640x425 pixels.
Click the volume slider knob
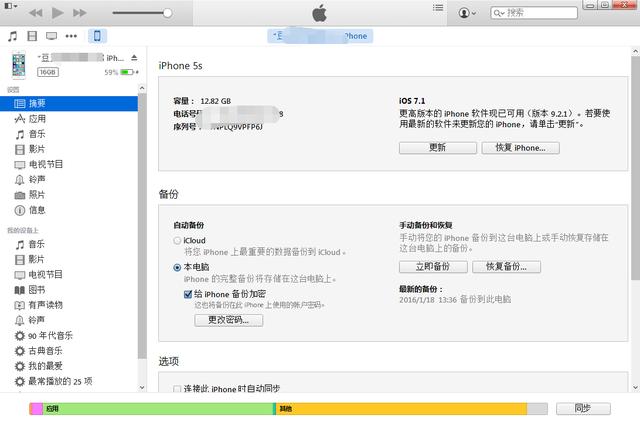[167, 13]
